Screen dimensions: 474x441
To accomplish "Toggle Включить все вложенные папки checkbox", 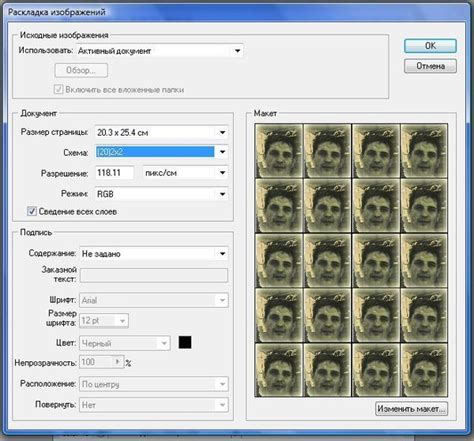I will pos(58,89).
